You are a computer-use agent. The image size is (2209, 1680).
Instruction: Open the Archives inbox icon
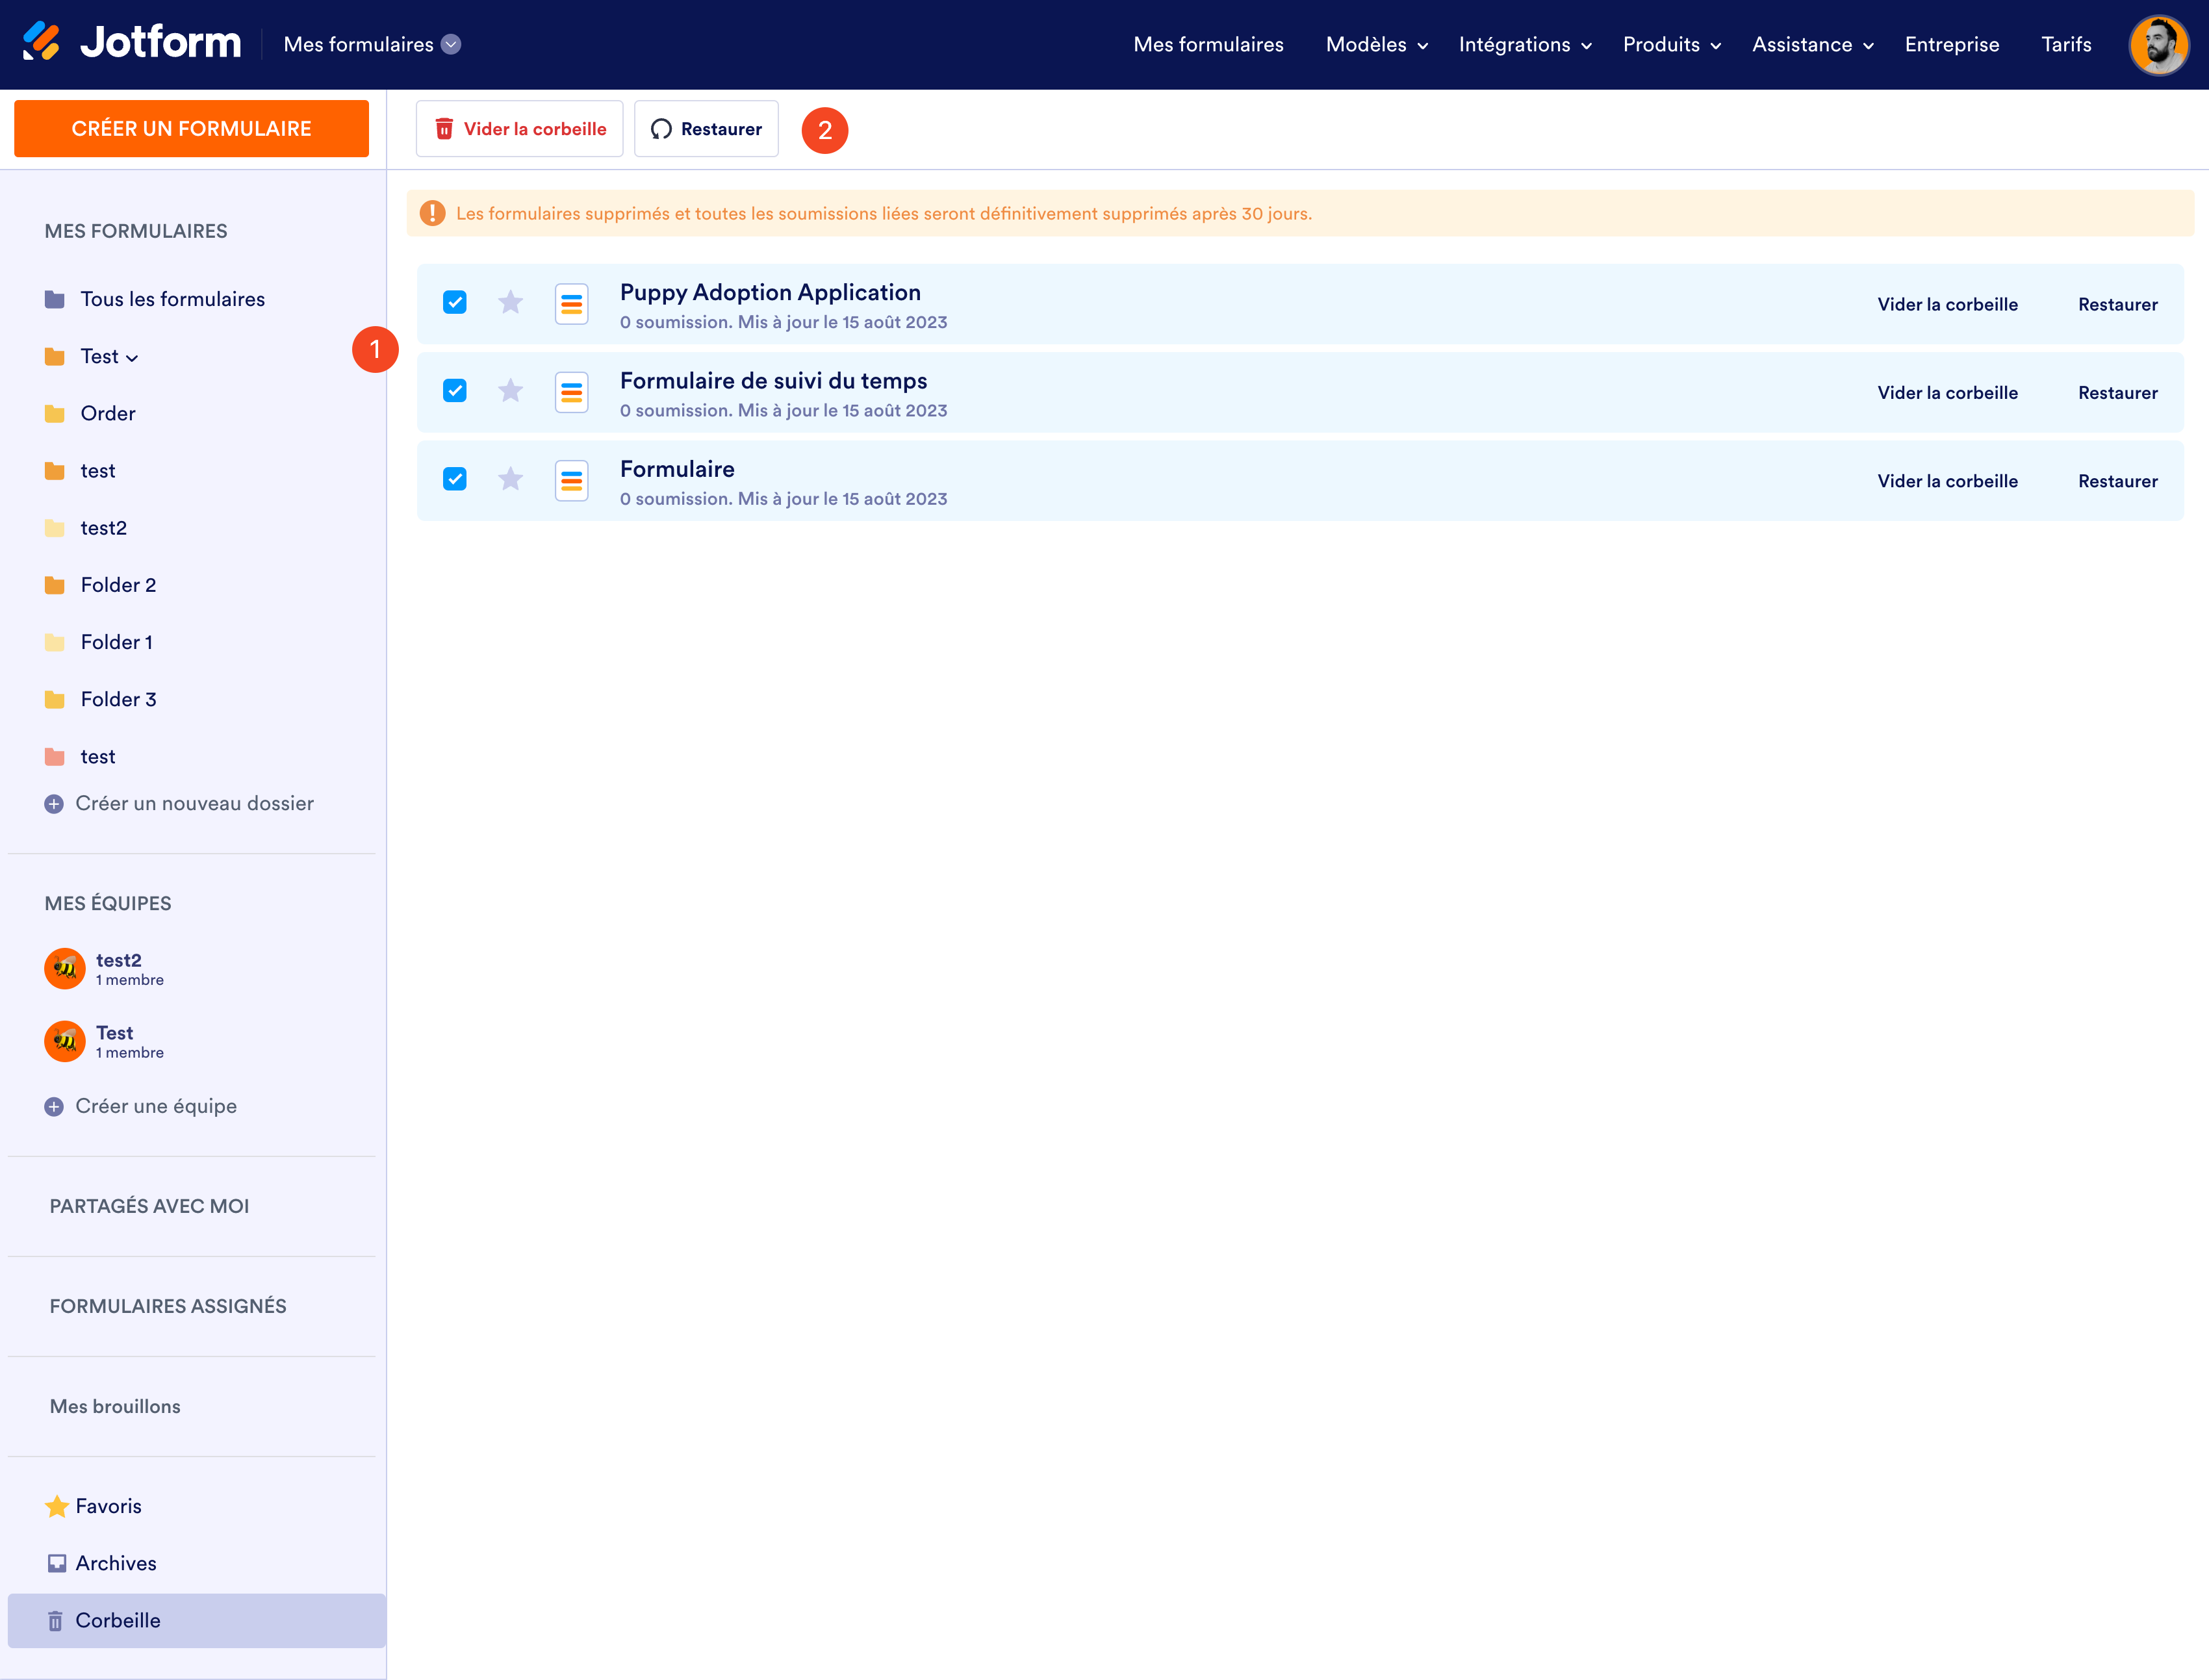pos(57,1563)
